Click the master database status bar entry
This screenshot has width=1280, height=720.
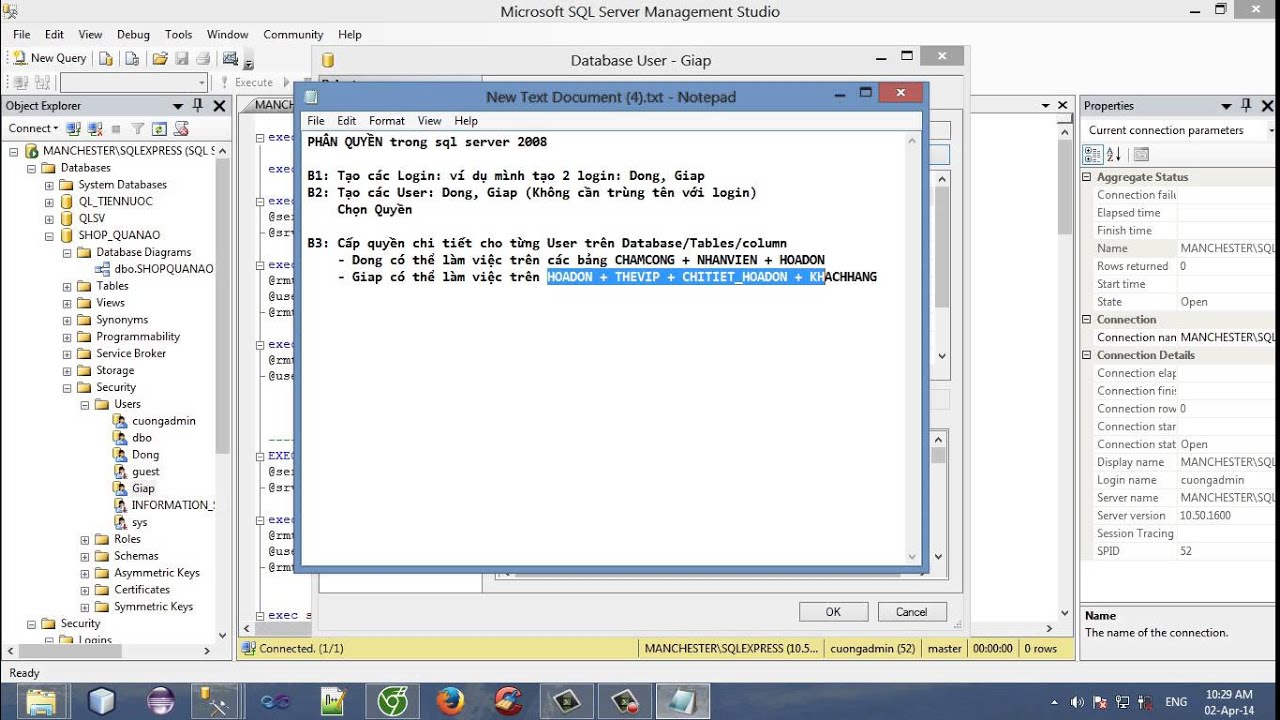[944, 648]
